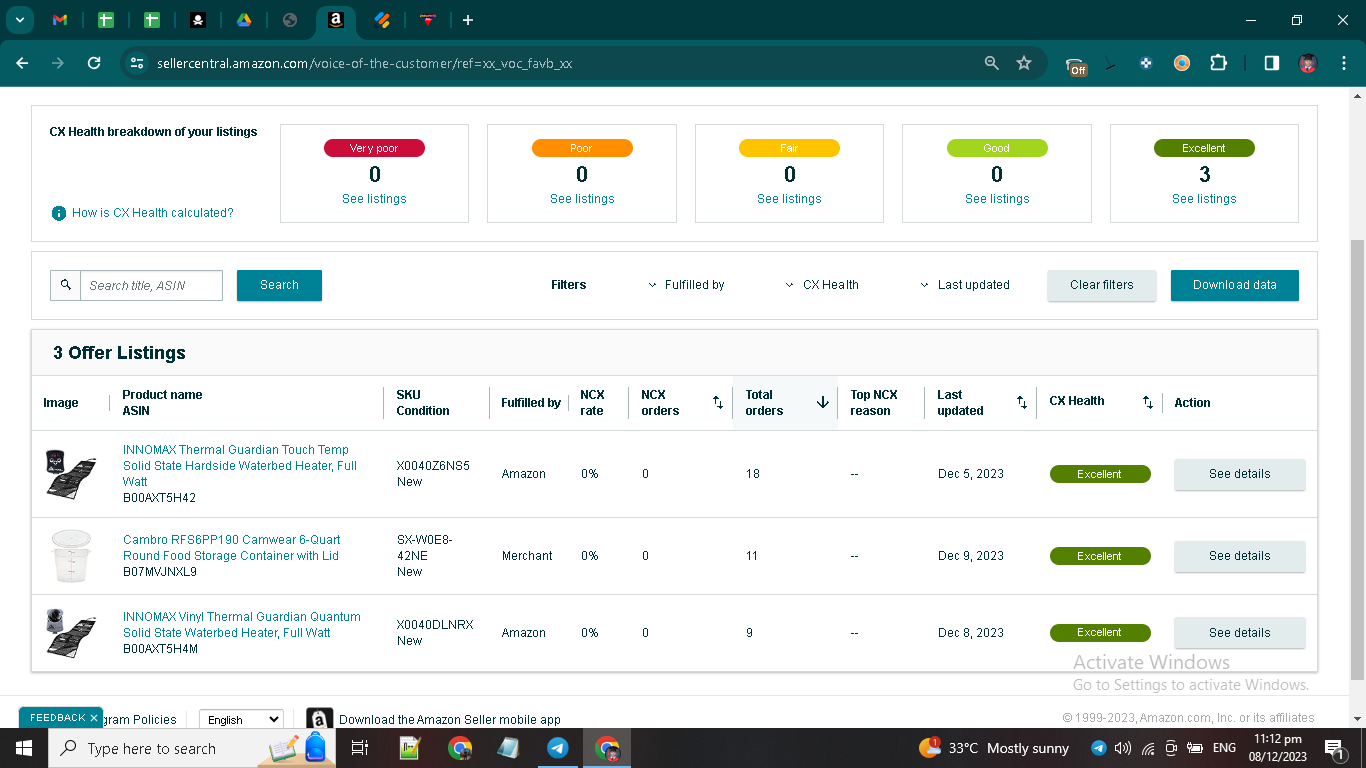Viewport: 1366px width, 768px height.
Task: Open the orange circle extension icon
Action: [1182, 63]
